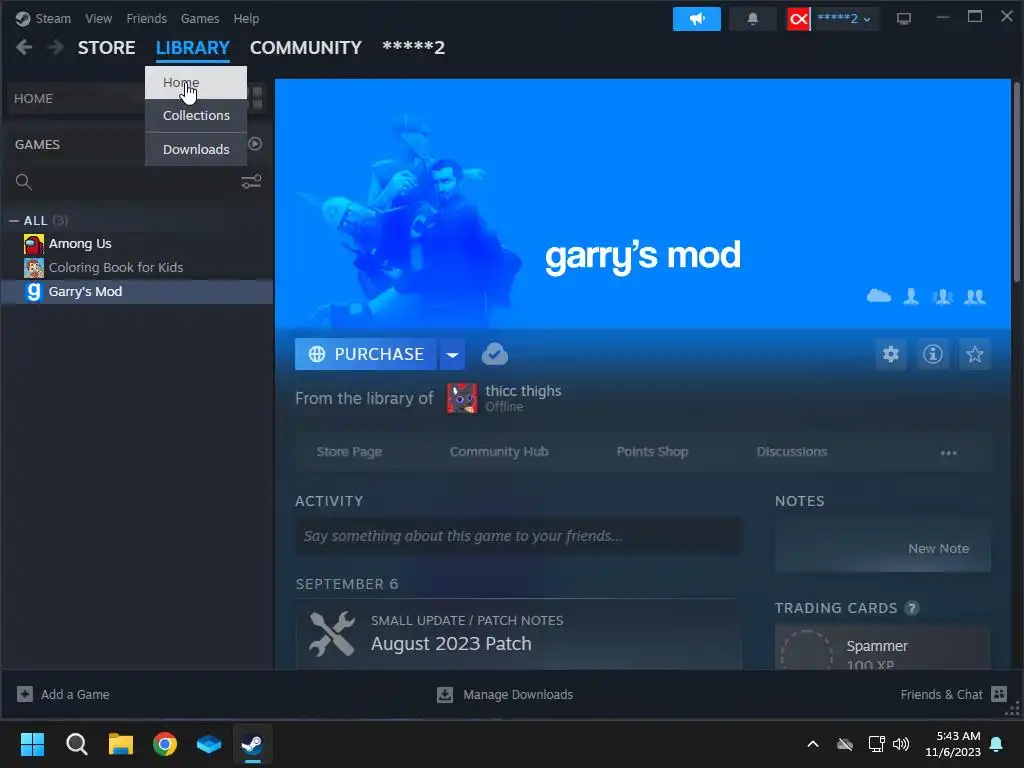This screenshot has height=768, width=1024.
Task: Select Collections in Library dropdown
Action: 196,116
